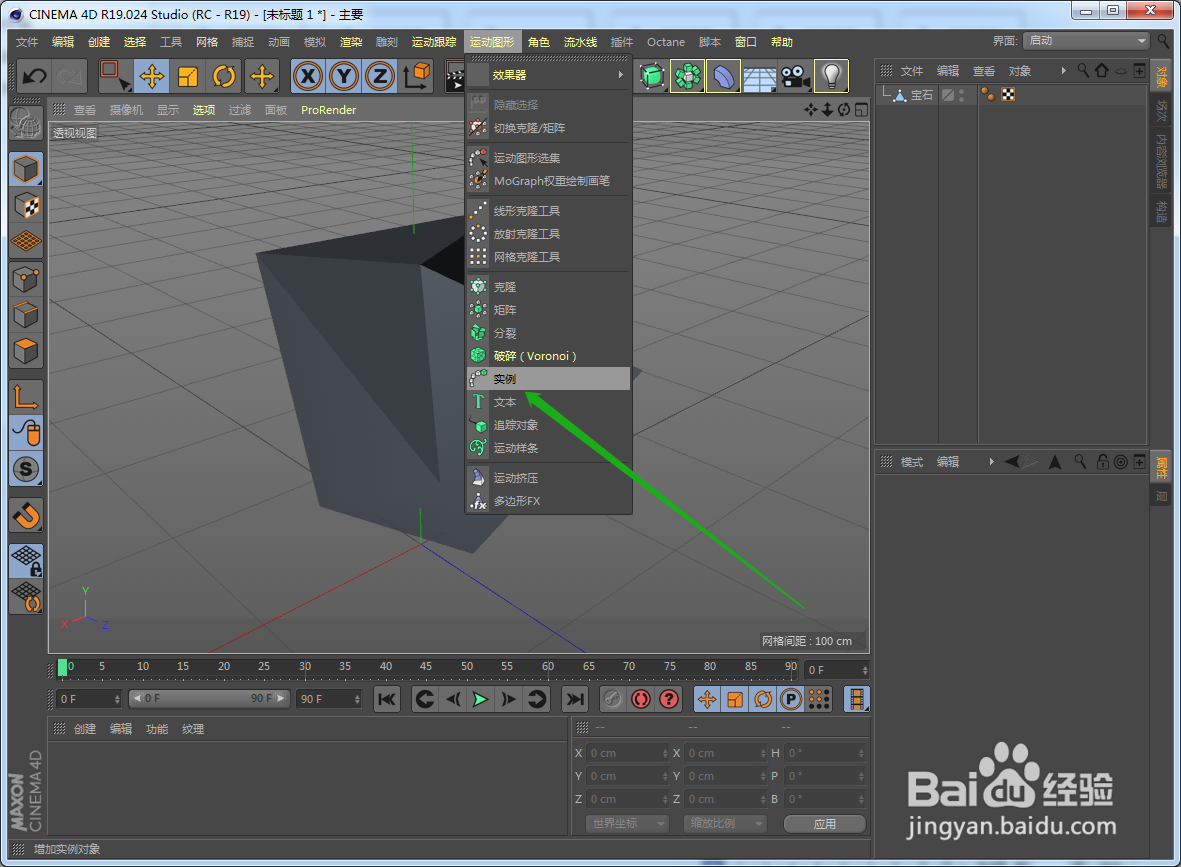Click the Viewport Solo S icon

coord(26,469)
